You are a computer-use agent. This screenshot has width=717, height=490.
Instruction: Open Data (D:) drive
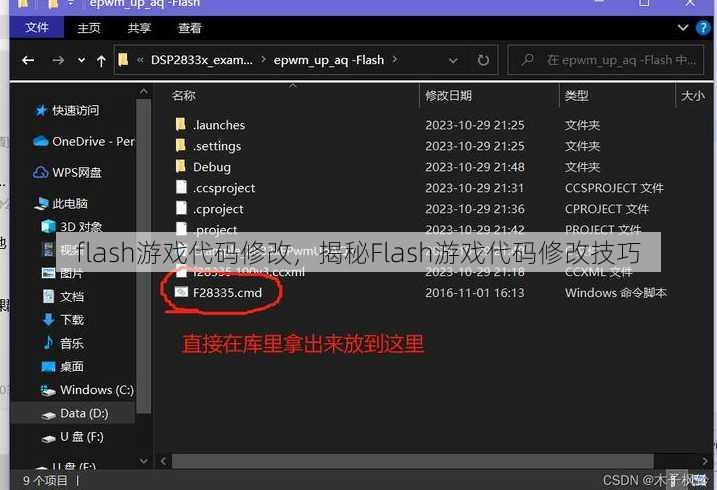[x=84, y=413]
